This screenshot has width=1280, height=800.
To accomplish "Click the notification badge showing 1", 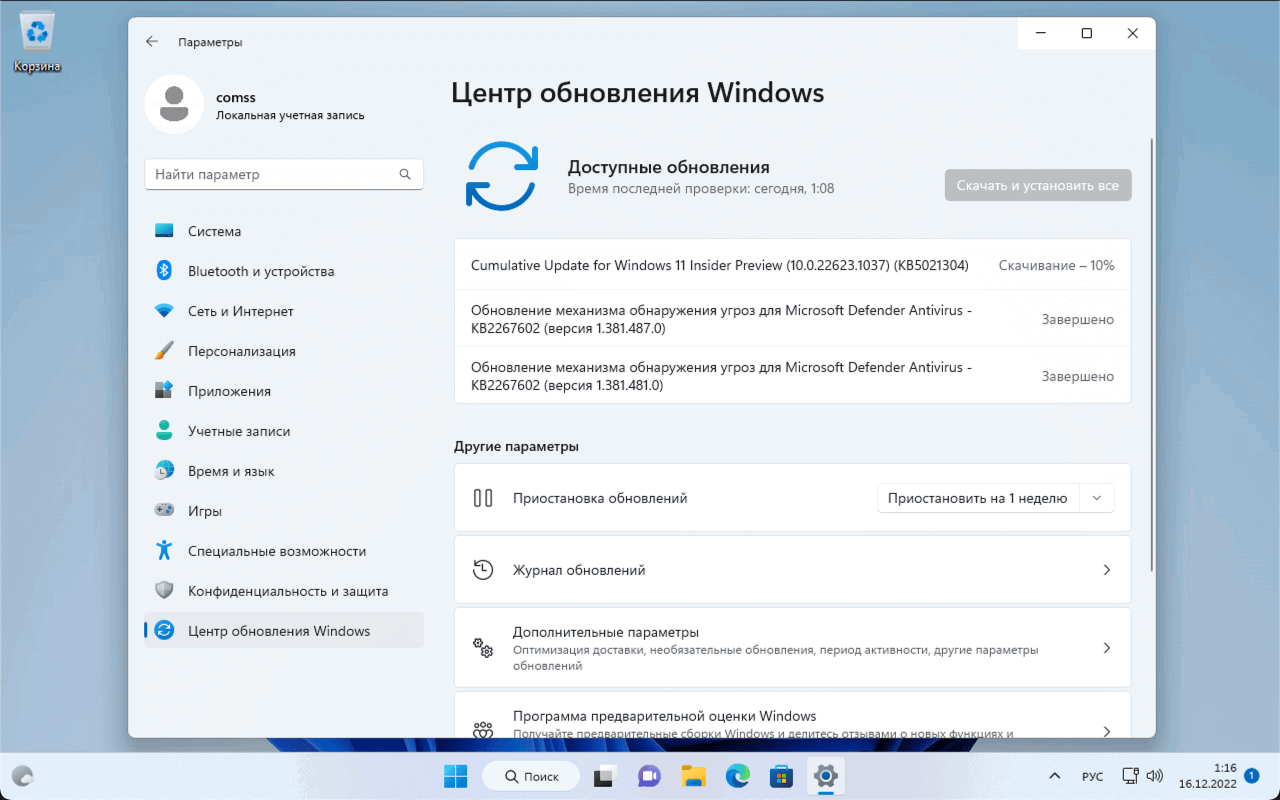I will (x=1251, y=775).
